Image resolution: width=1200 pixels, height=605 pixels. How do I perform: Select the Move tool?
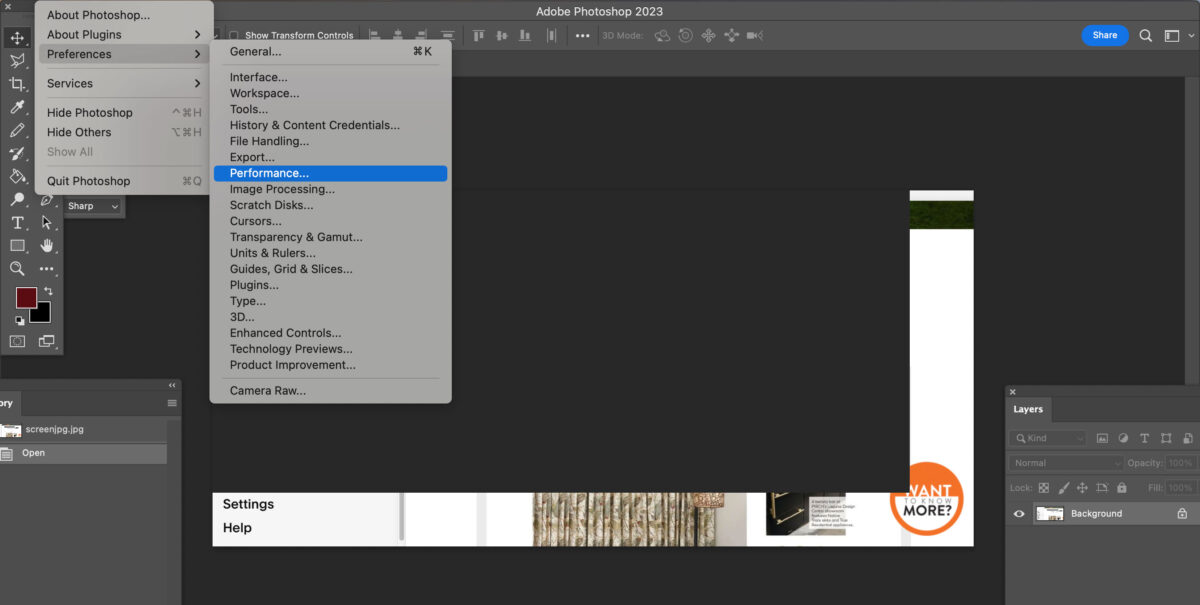coord(15,40)
